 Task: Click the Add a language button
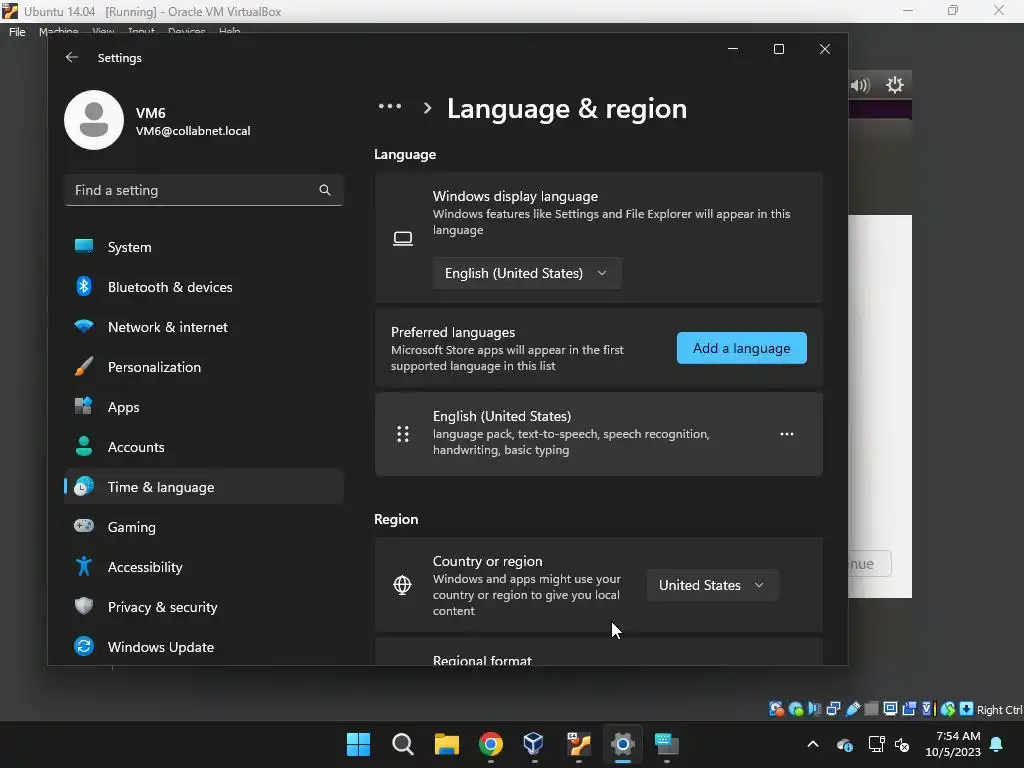[x=741, y=348]
